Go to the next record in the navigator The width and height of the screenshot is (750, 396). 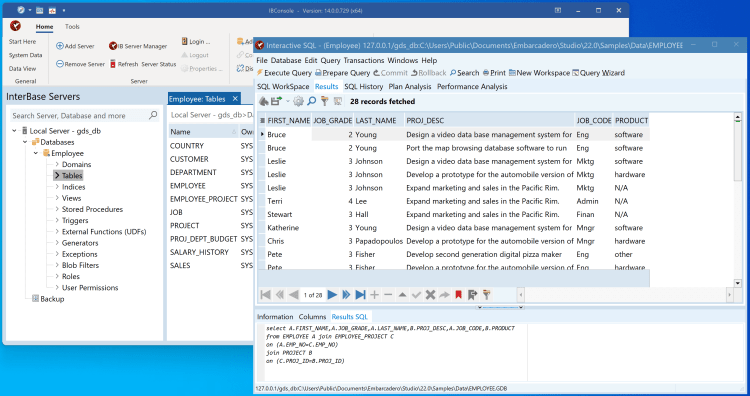[x=332, y=295]
